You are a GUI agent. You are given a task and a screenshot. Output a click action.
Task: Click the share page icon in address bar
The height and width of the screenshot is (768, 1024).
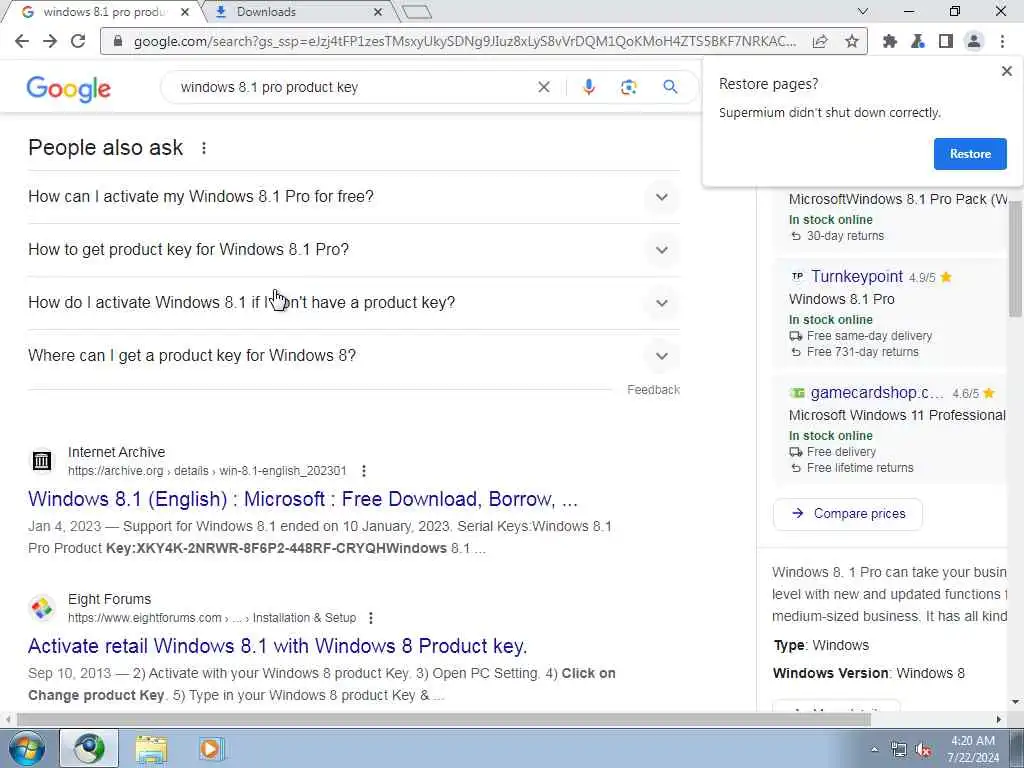click(x=820, y=41)
